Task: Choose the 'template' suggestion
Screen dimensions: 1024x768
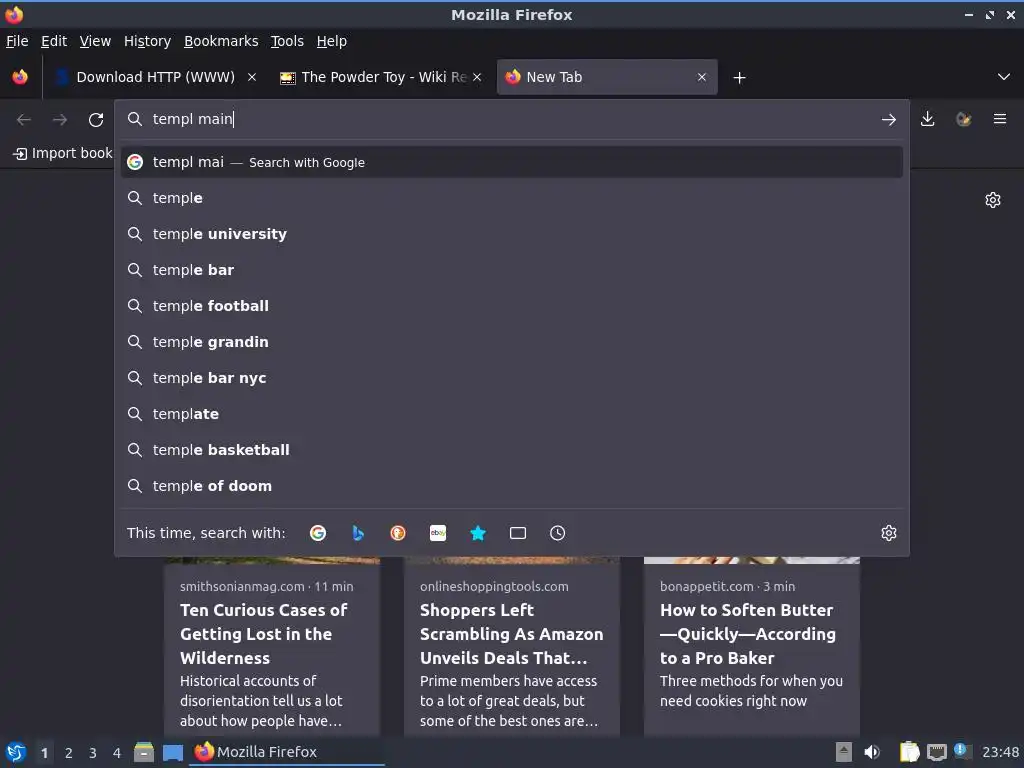Action: [x=512, y=413]
